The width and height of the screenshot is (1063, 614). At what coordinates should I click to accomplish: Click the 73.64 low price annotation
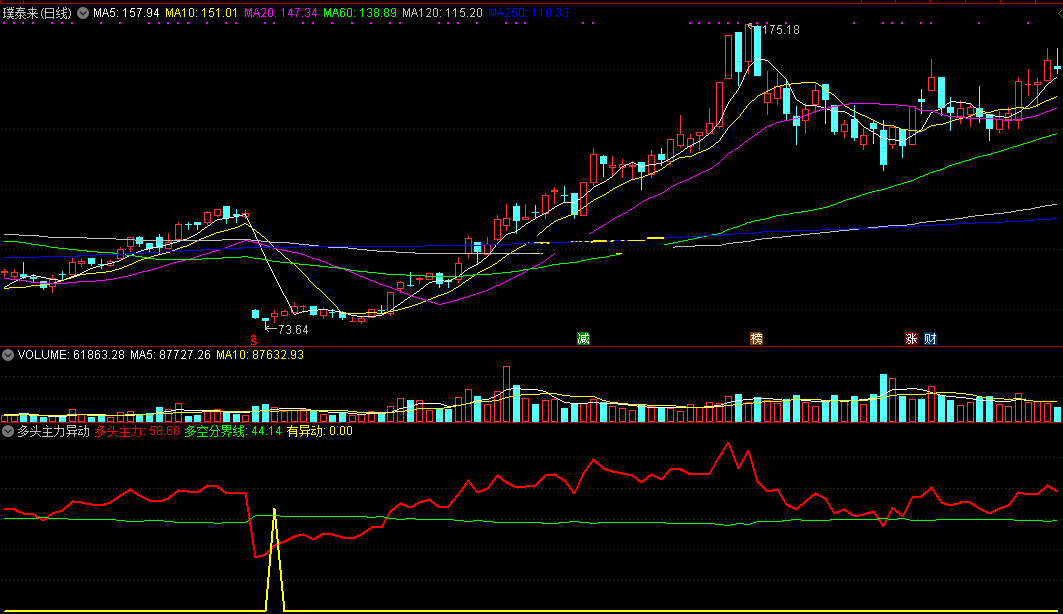(293, 330)
